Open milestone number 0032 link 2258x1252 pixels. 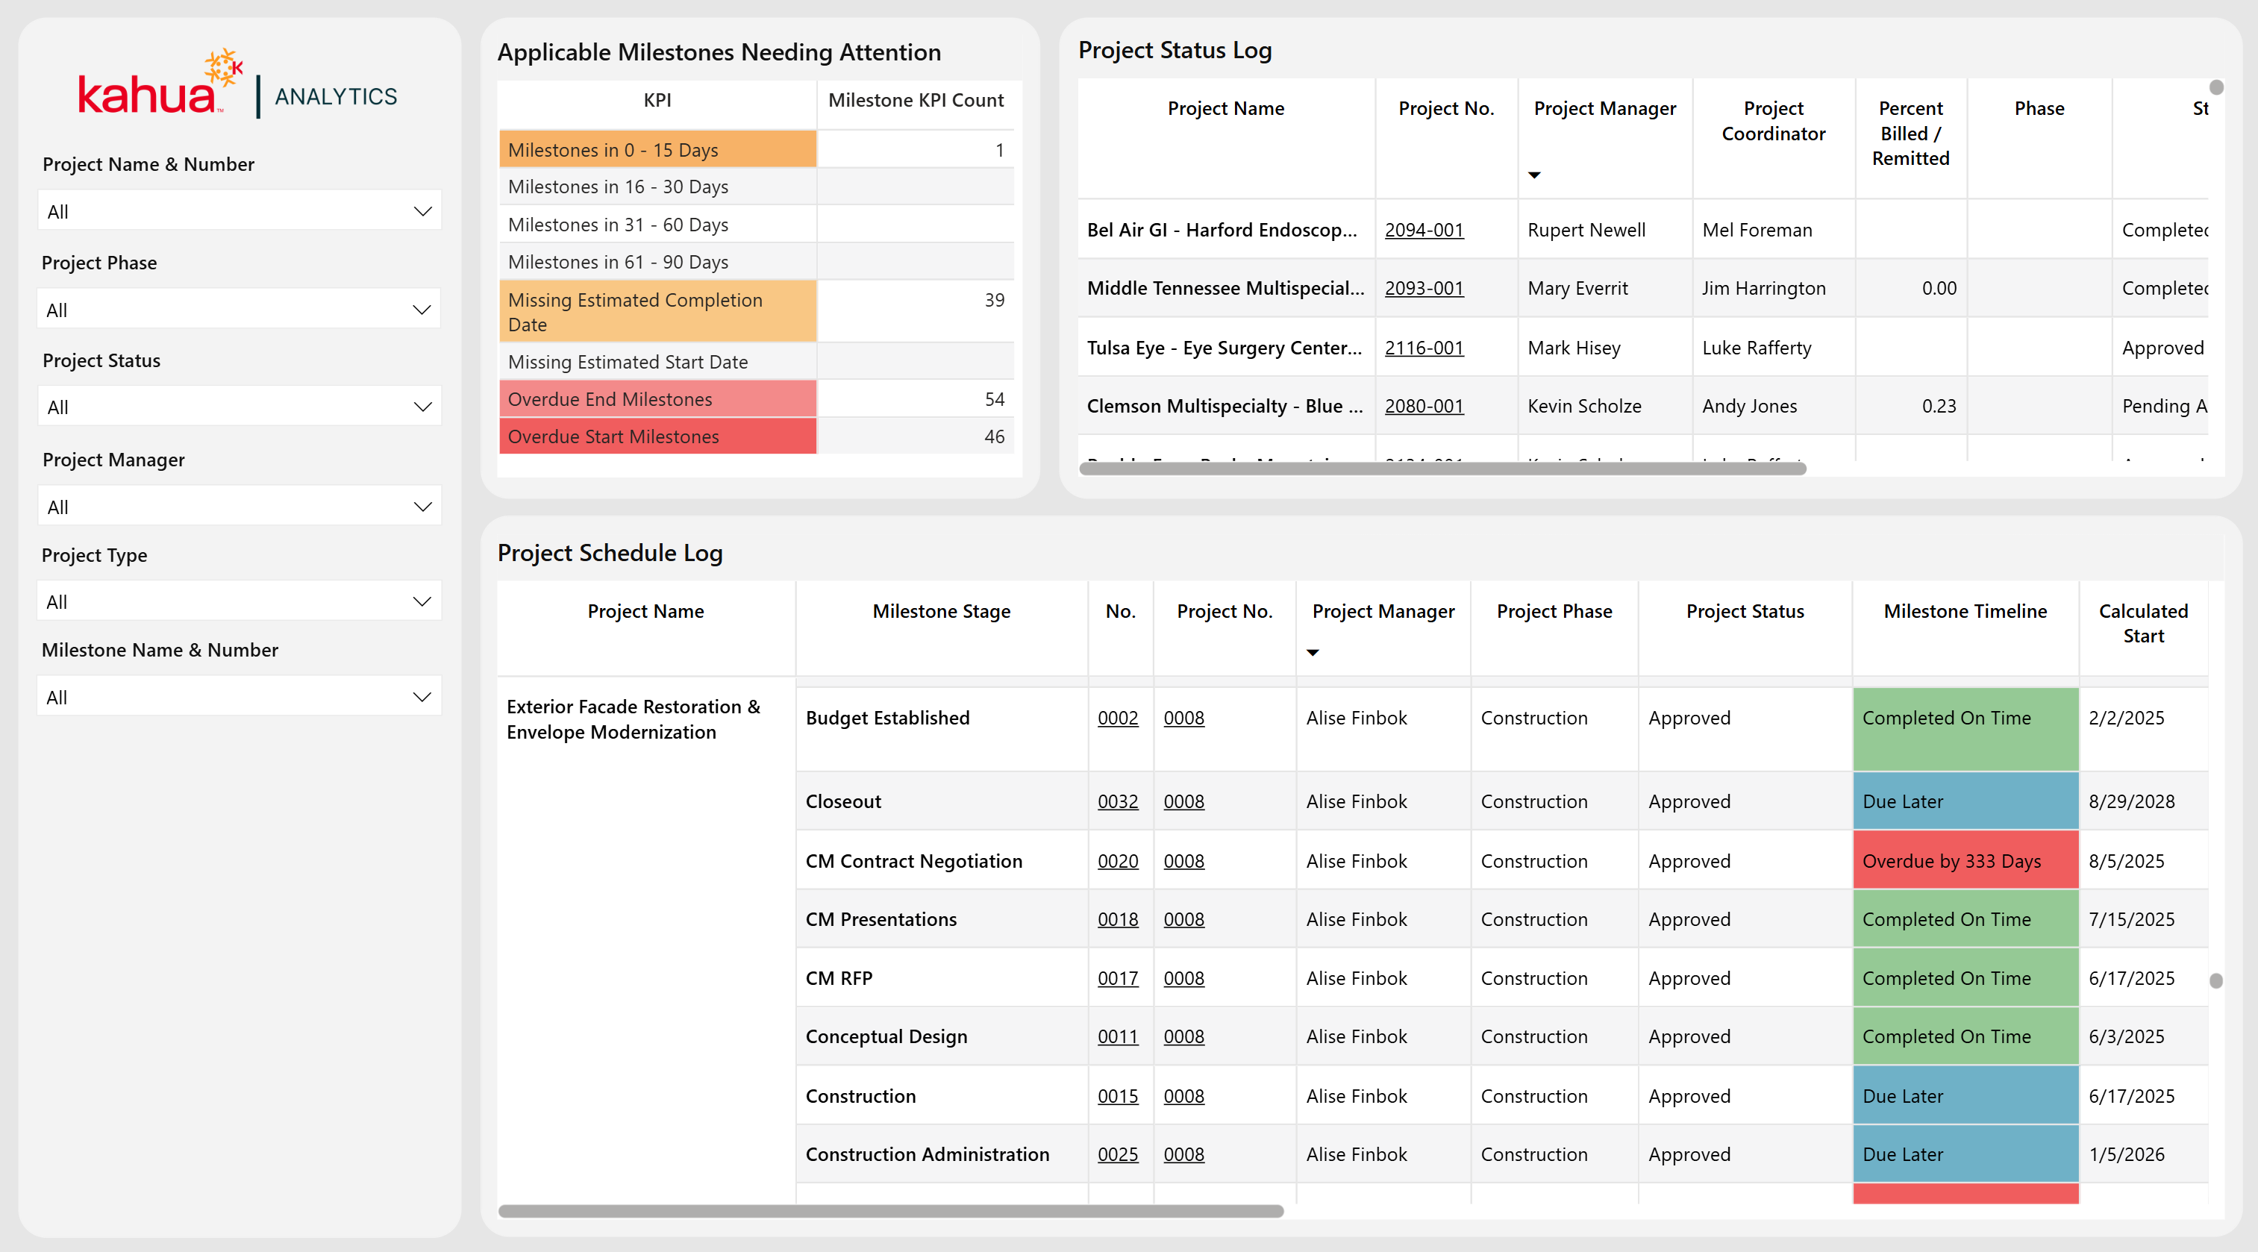pyautogui.click(x=1118, y=801)
